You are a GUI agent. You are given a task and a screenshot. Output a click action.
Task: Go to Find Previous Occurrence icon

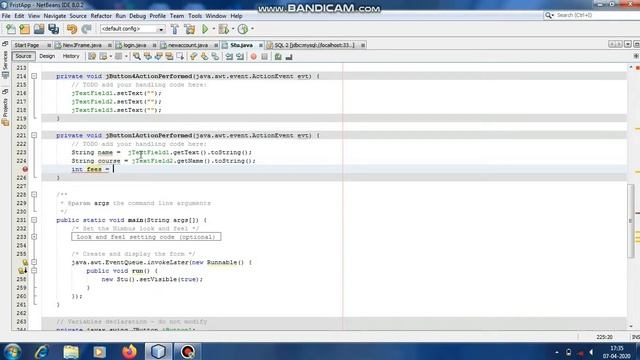[x=147, y=56]
